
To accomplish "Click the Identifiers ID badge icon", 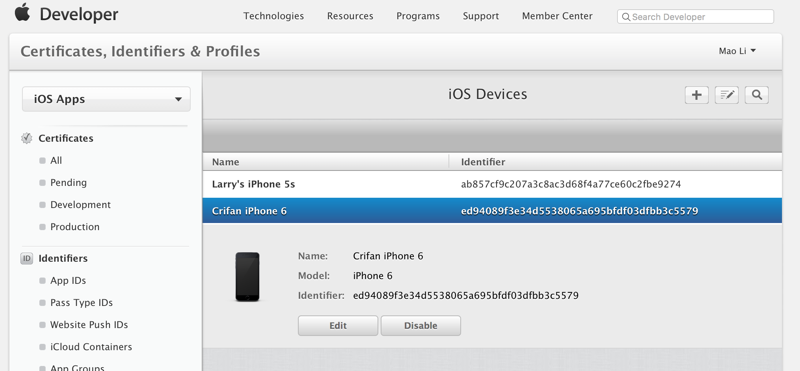I will [27, 258].
